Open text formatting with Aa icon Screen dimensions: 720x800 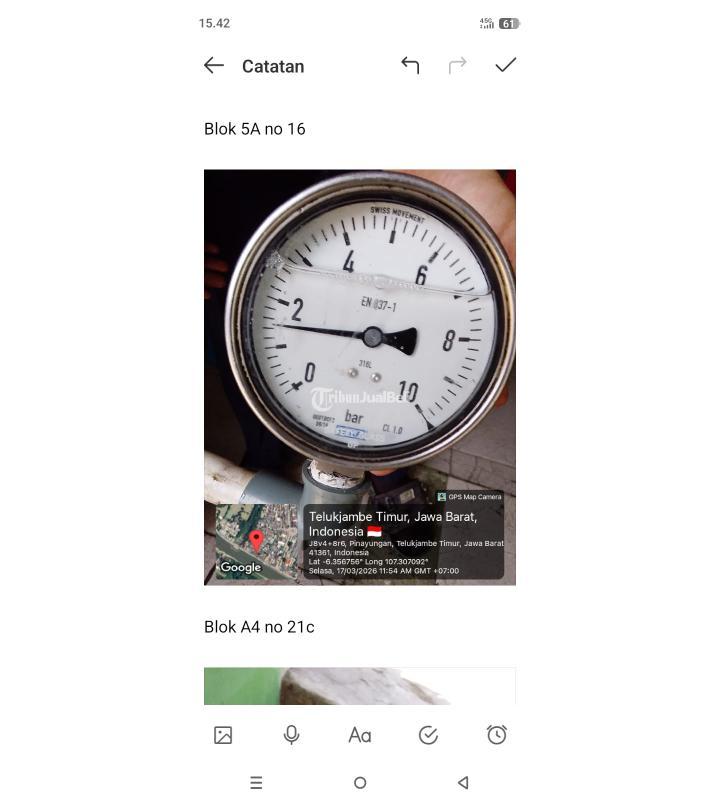click(x=360, y=735)
